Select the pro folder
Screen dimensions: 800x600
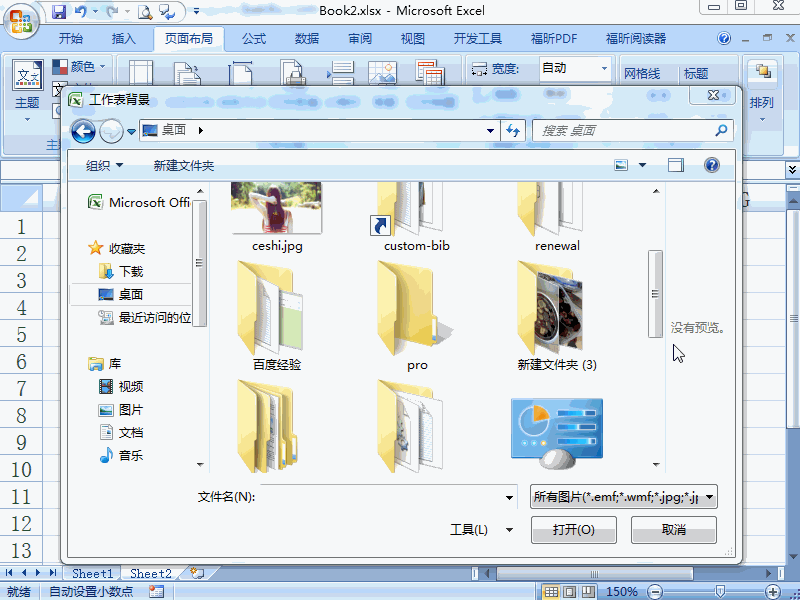coord(416,315)
